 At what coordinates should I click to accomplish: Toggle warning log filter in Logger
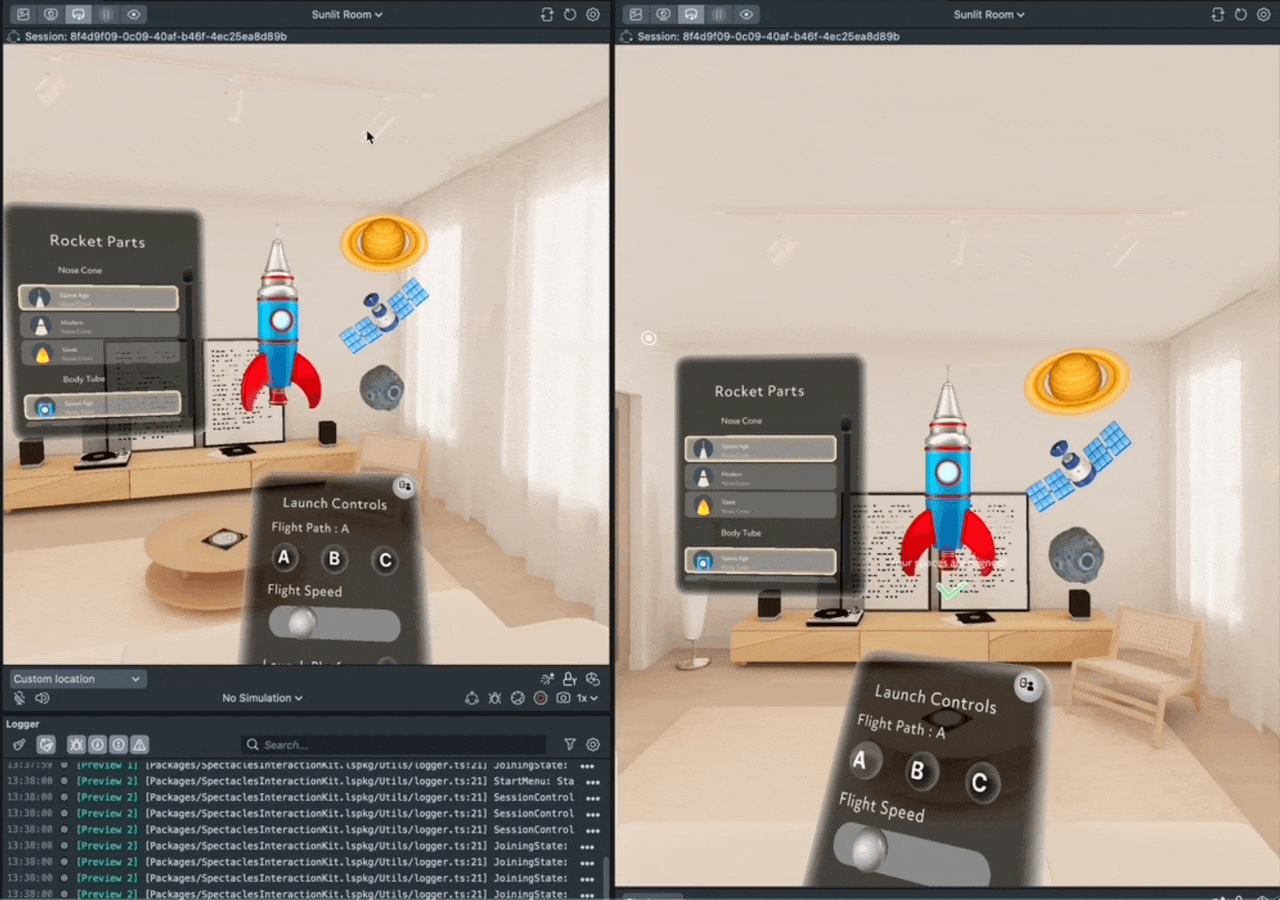coord(140,745)
